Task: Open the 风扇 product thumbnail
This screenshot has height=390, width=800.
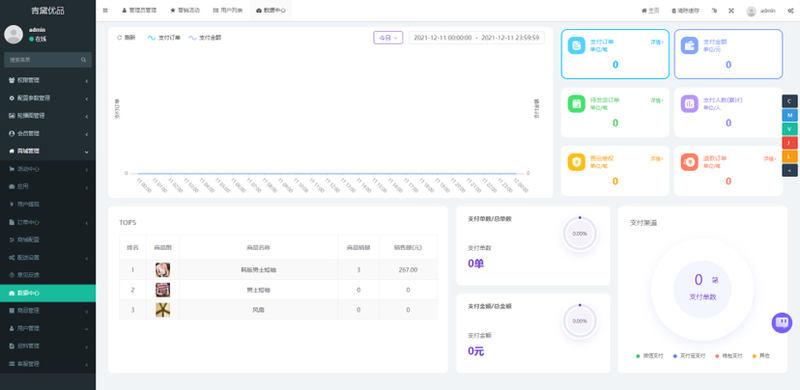Action: coord(163,310)
